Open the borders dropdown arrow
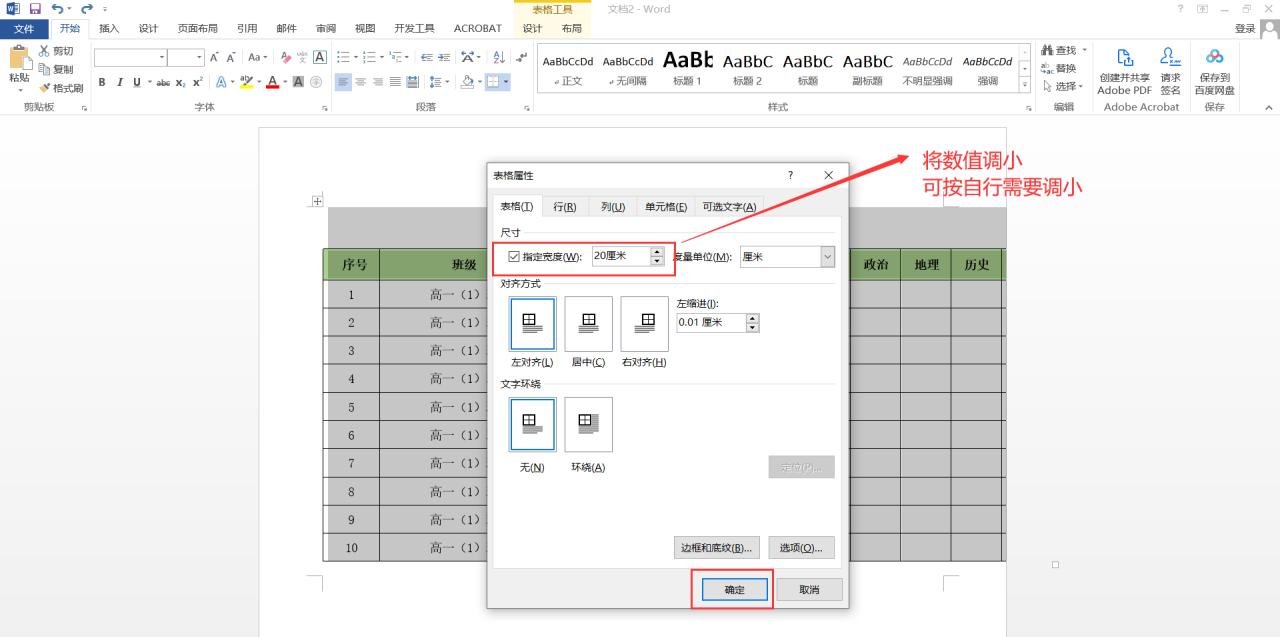Screen dimensions: 1280x637 (x=506, y=82)
